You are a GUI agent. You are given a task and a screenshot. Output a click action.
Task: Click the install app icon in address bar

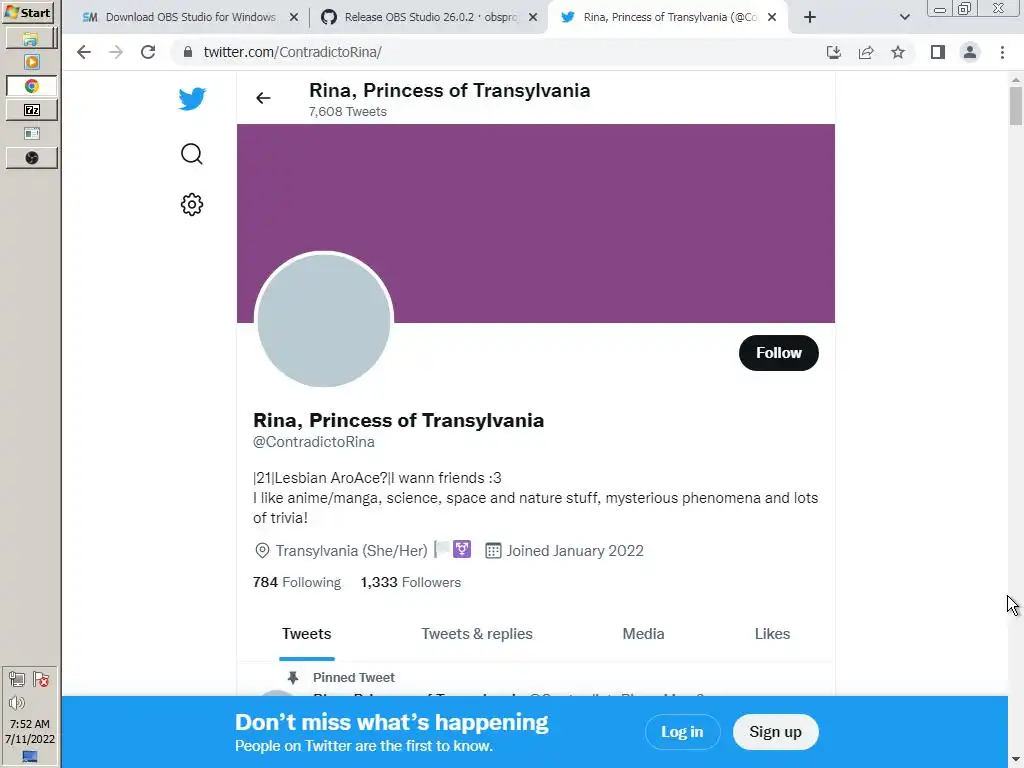coord(834,52)
